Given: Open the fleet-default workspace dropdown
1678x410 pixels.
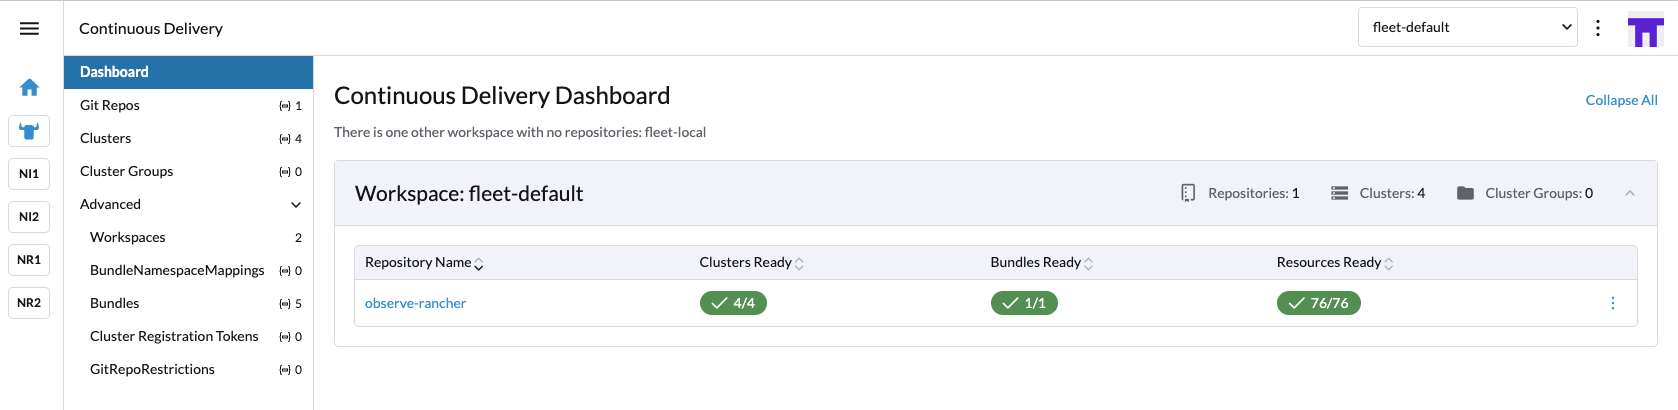Looking at the screenshot, I should pyautogui.click(x=1467, y=27).
